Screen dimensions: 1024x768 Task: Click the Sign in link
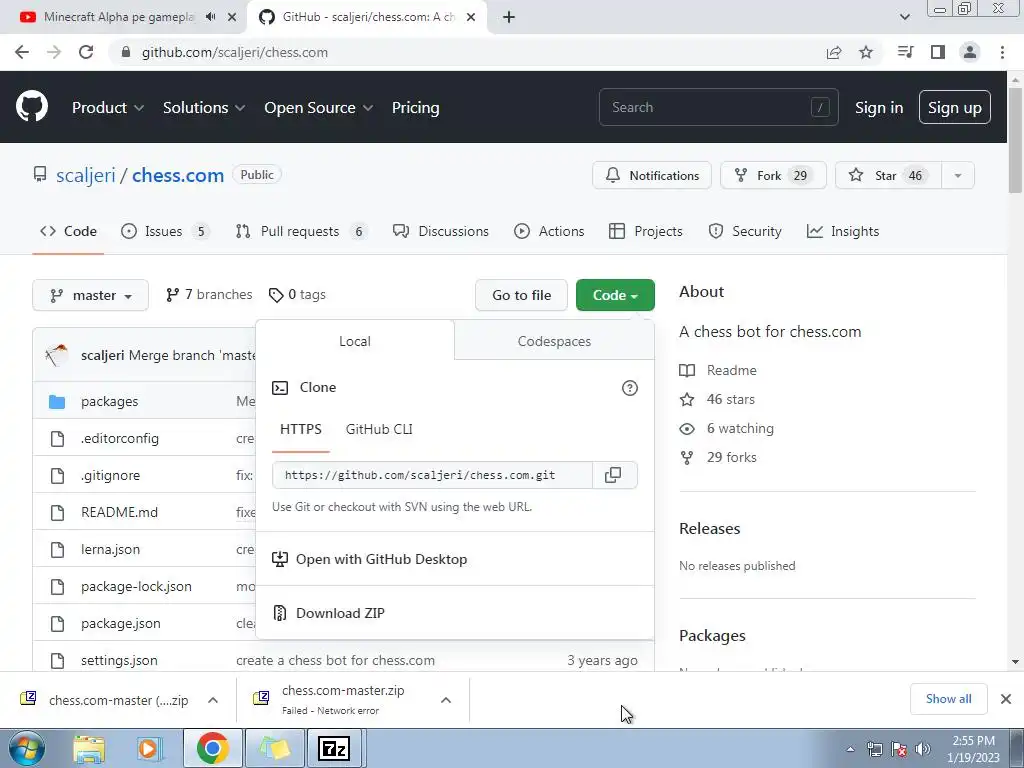(879, 107)
